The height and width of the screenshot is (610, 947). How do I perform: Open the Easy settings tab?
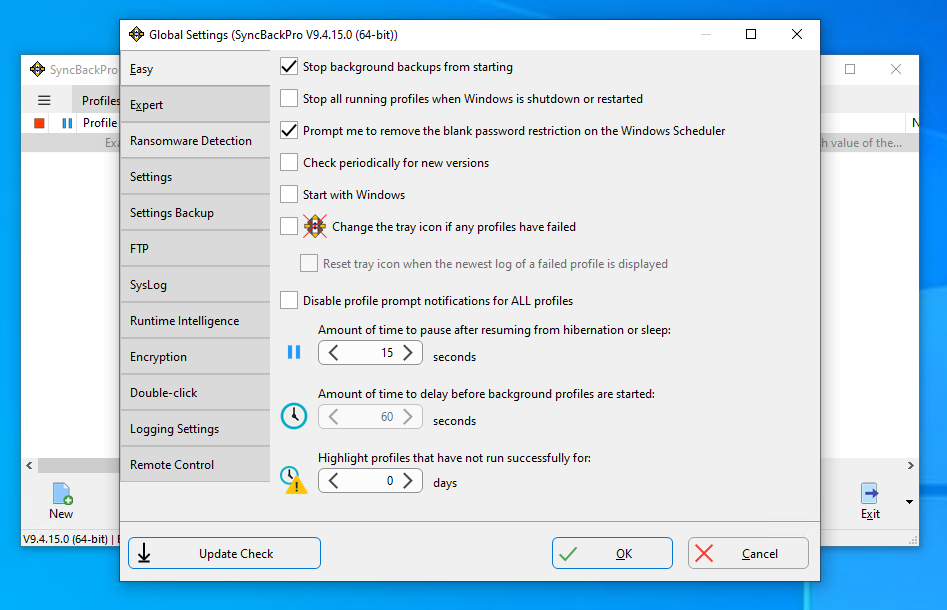(x=195, y=69)
